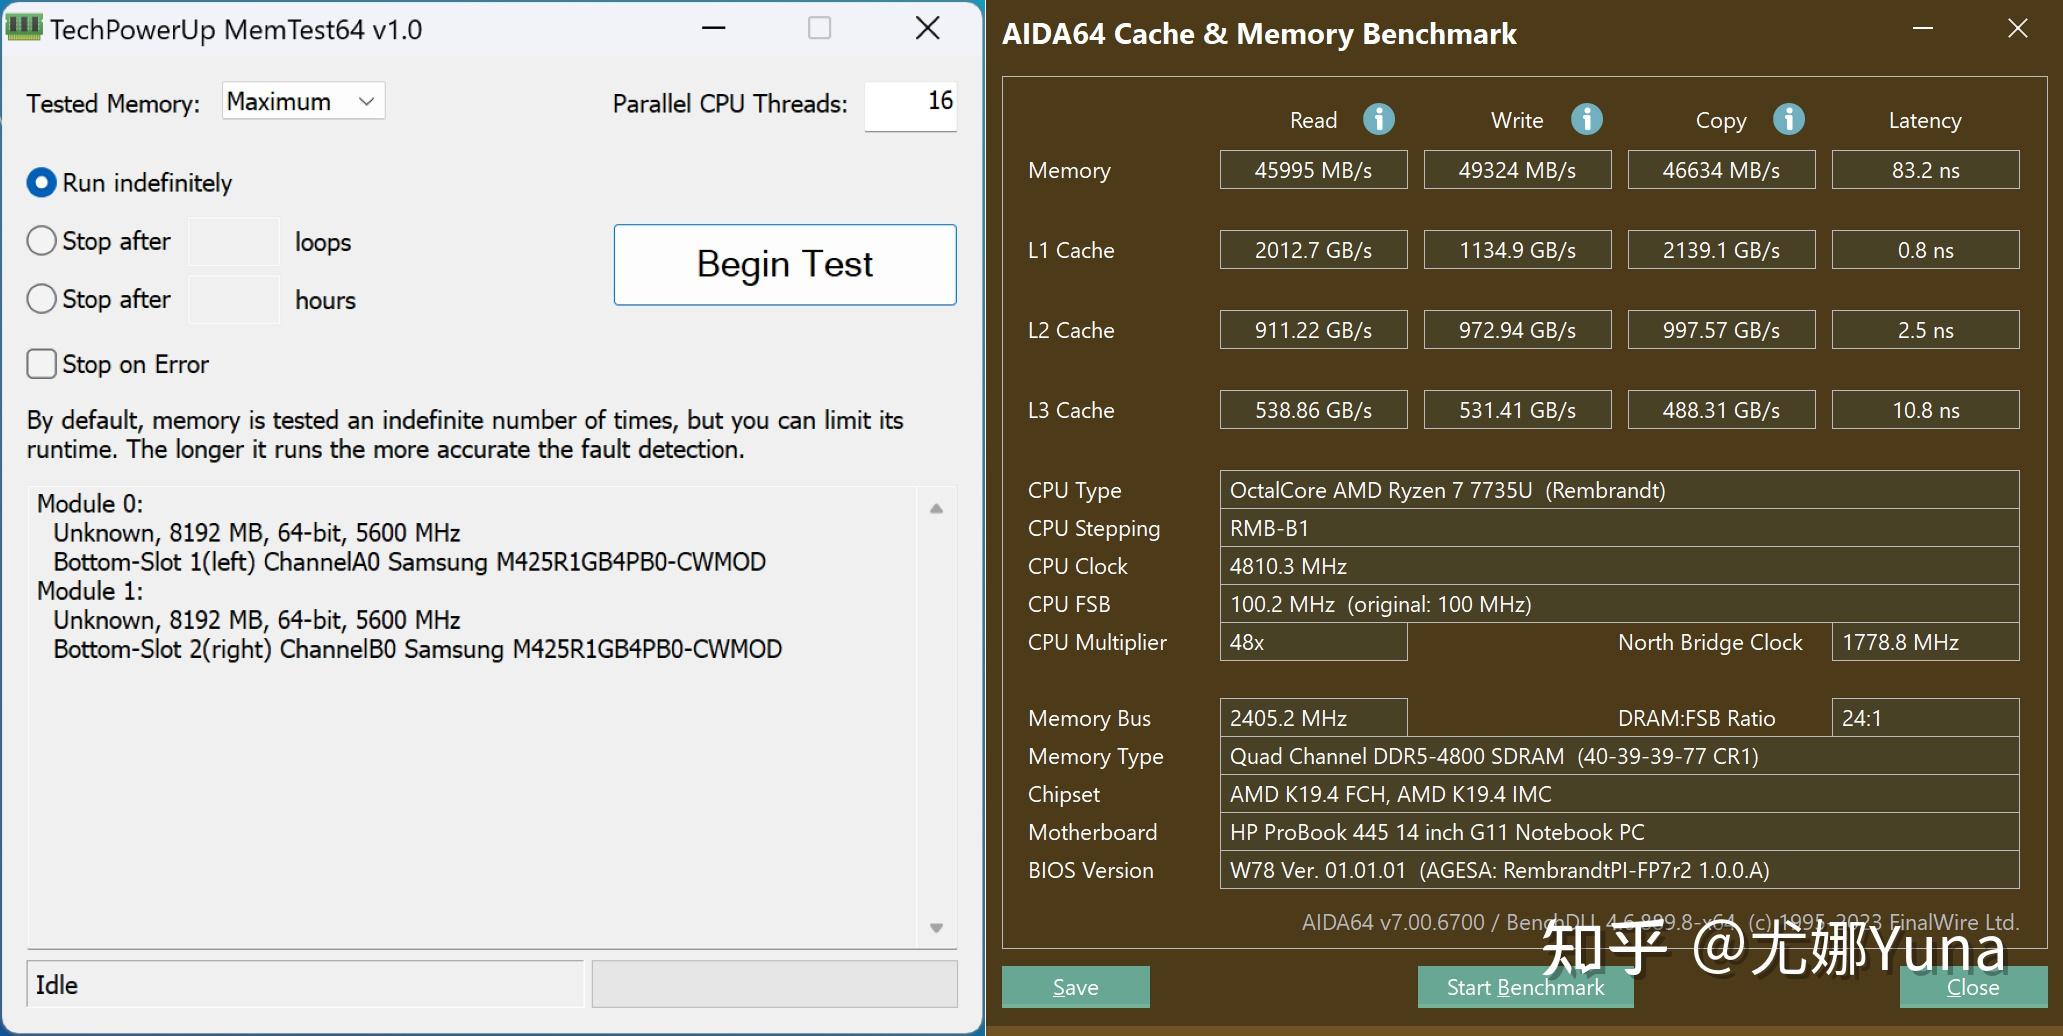The height and width of the screenshot is (1036, 2063).
Task: Close the MemTest64 window
Action: click(x=928, y=28)
